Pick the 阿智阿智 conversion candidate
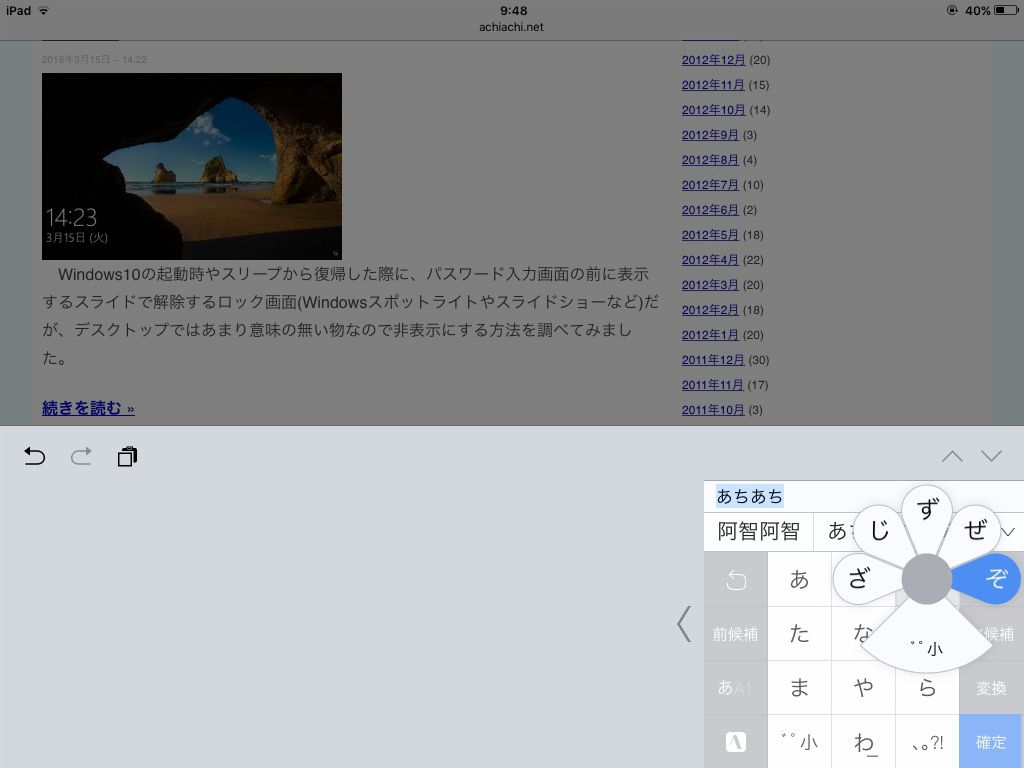Viewport: 1024px width, 768px height. (758, 532)
